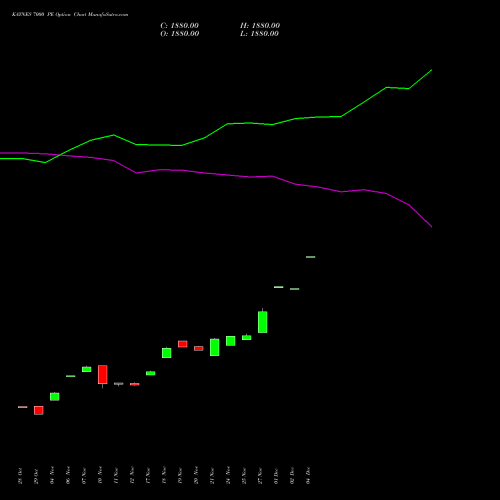
Task: Click the green candle above 21 Nov
Action: pyautogui.click(x=215, y=347)
